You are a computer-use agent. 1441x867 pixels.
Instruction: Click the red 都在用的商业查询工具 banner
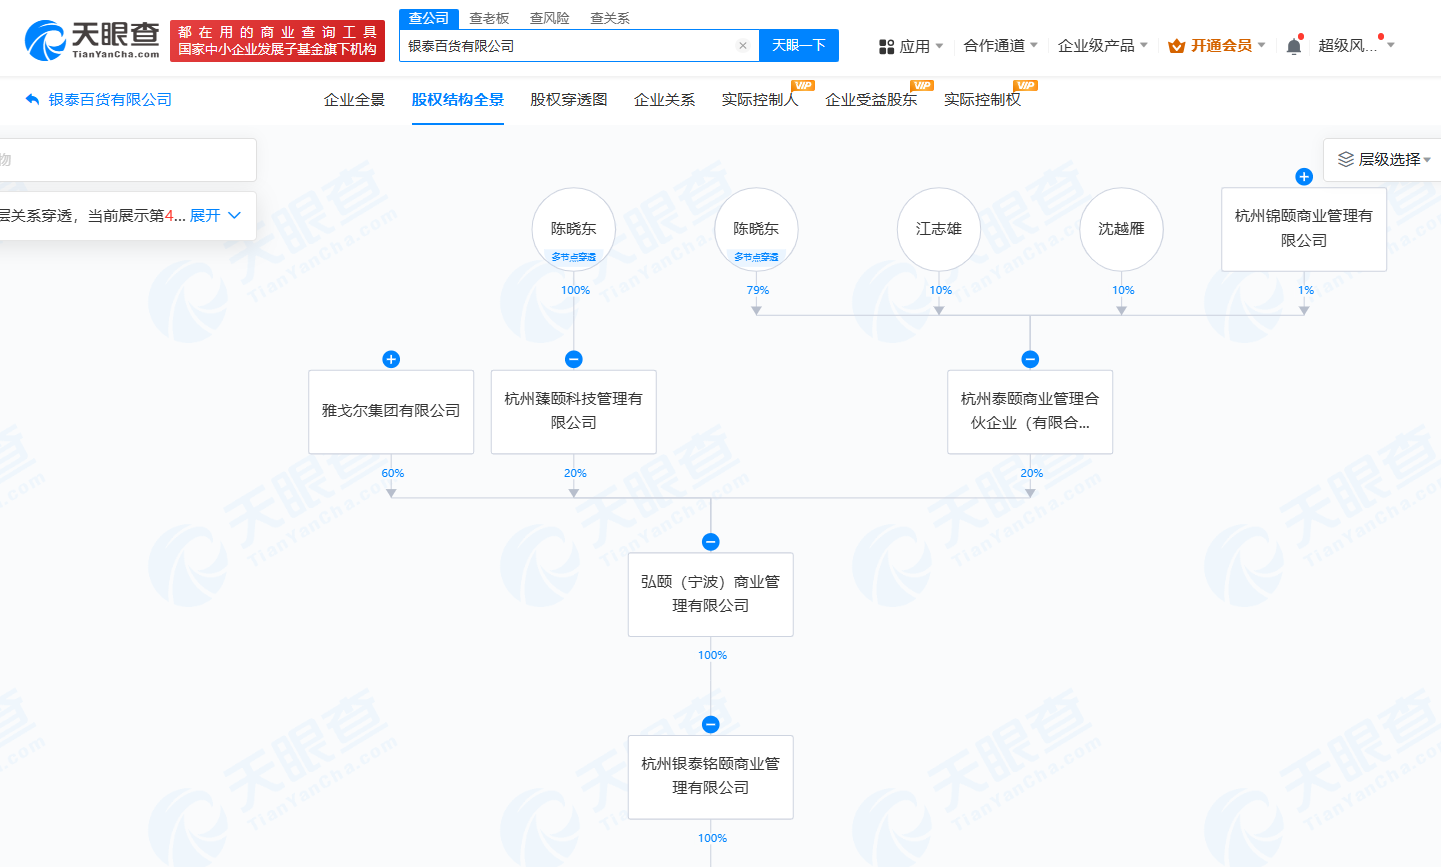point(277,41)
